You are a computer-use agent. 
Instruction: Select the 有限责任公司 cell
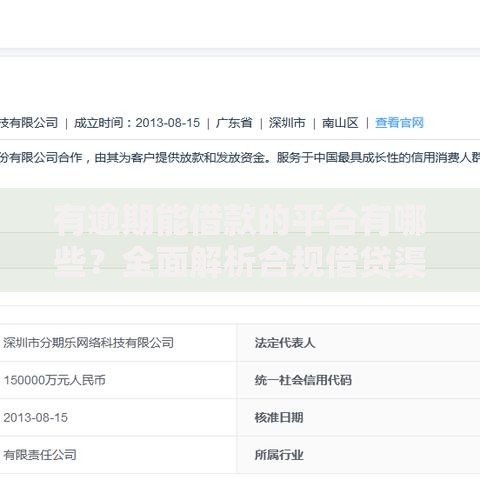40,455
